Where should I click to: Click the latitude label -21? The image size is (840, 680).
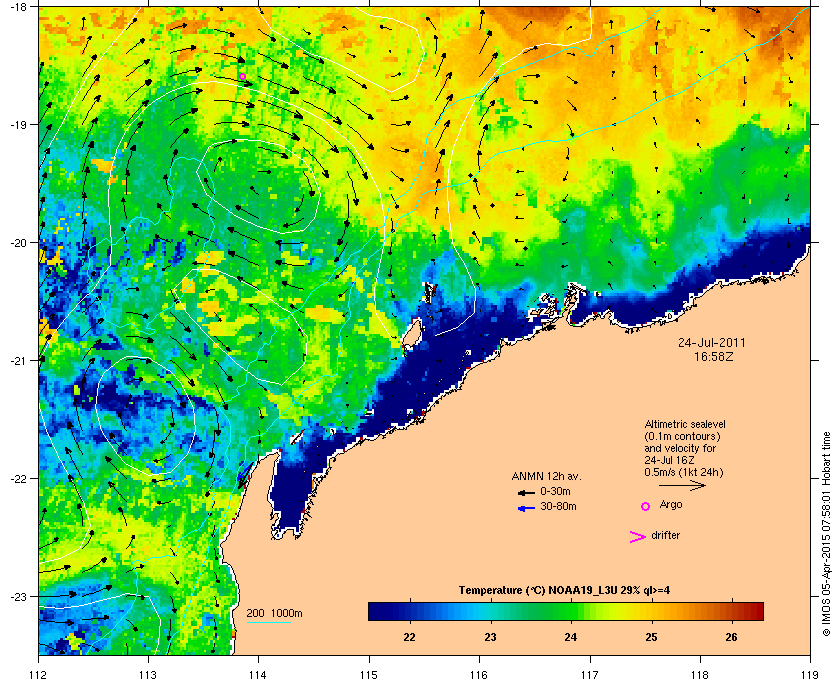(17, 360)
